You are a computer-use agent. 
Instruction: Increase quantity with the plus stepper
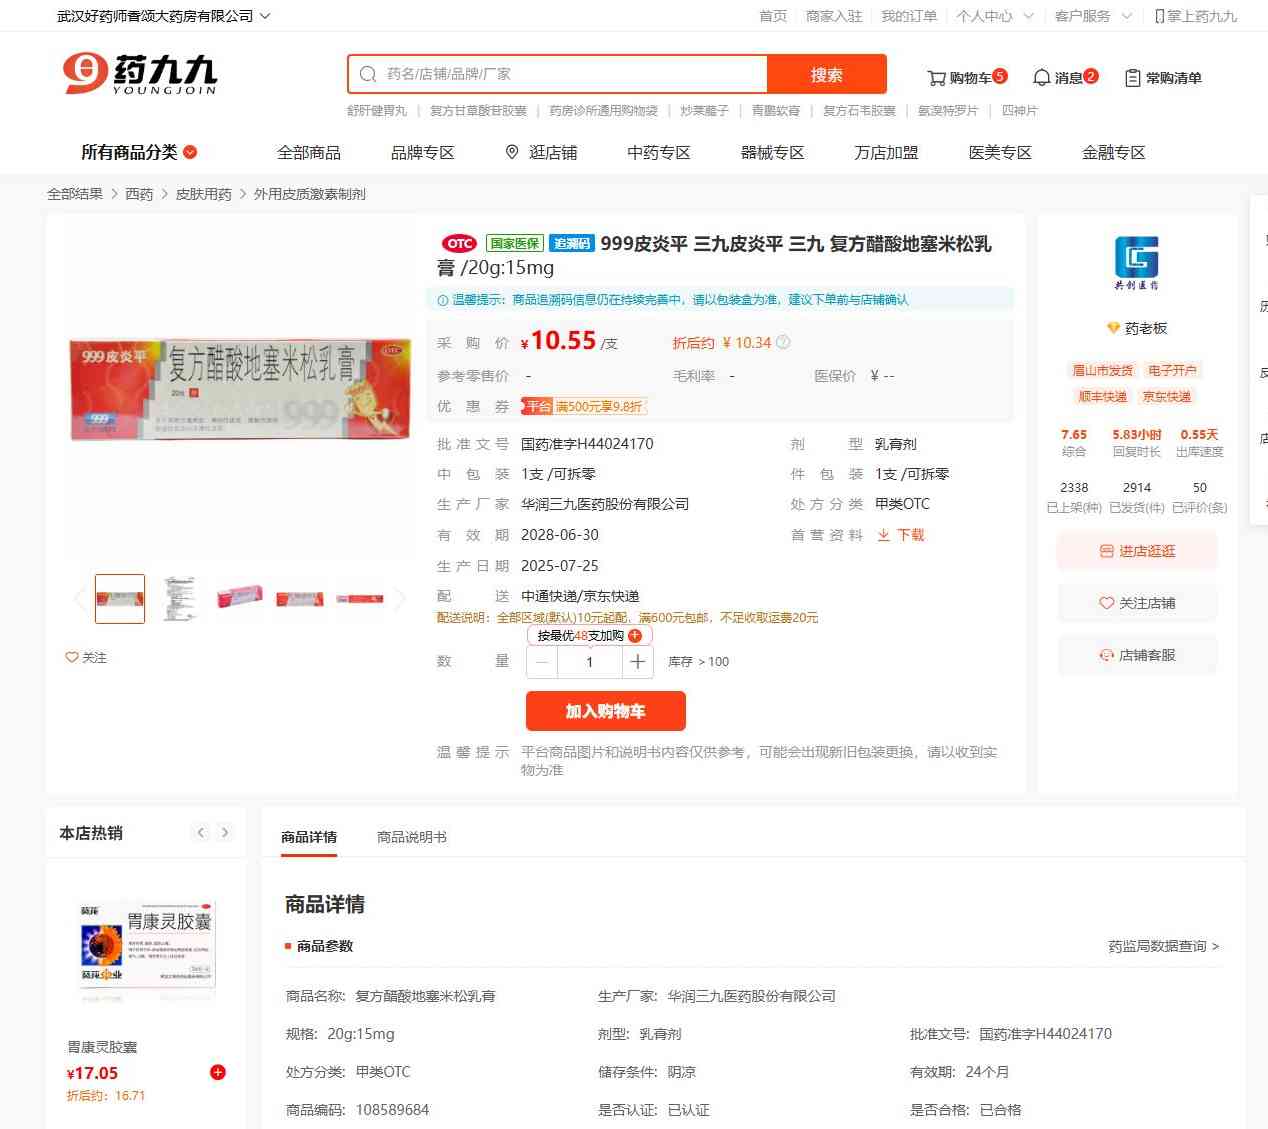click(x=638, y=662)
